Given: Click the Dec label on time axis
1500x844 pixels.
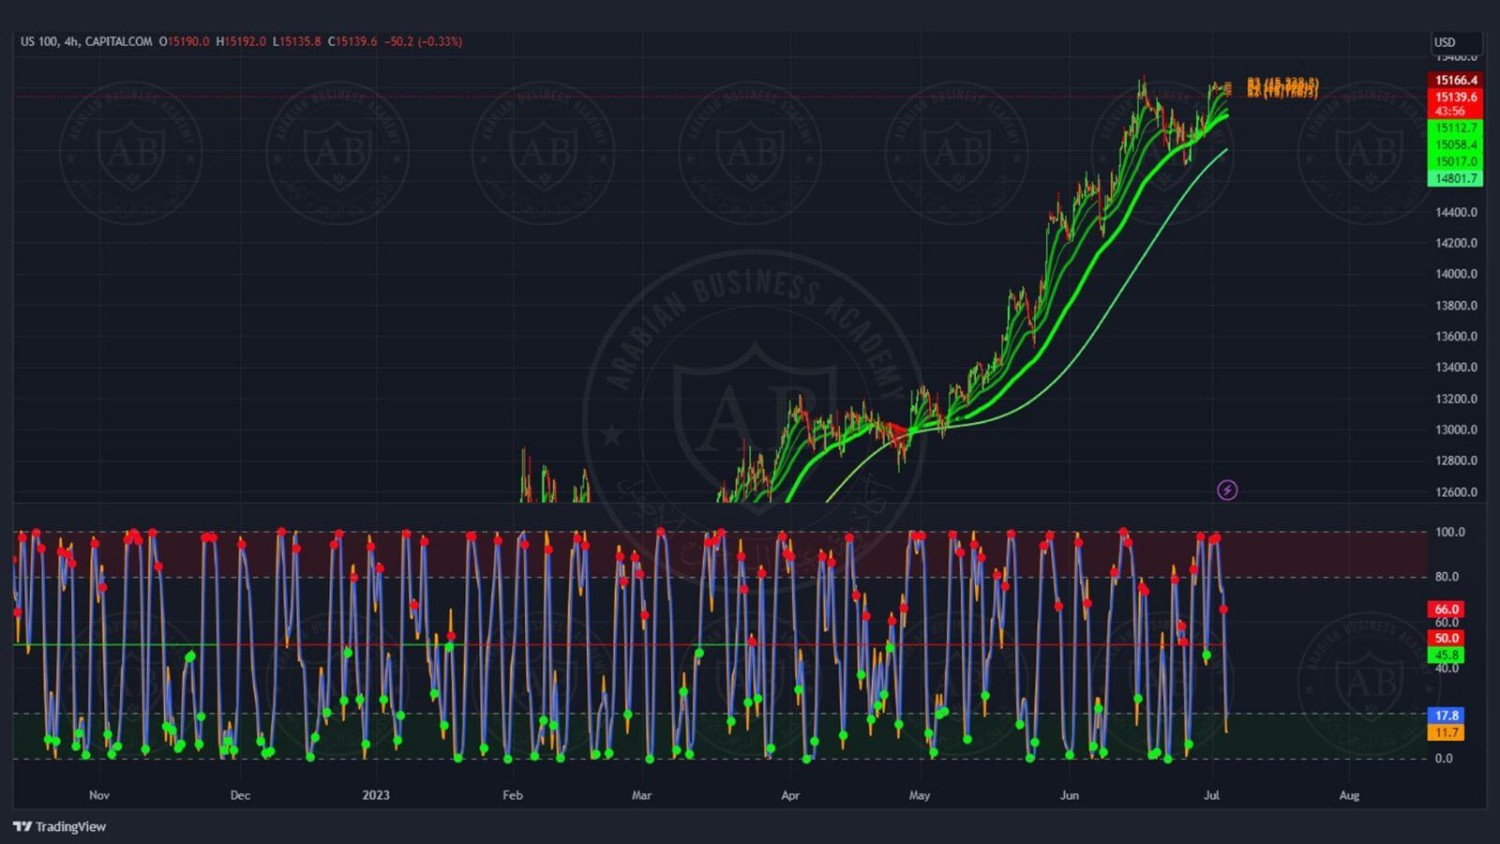Looking at the screenshot, I should click(240, 795).
